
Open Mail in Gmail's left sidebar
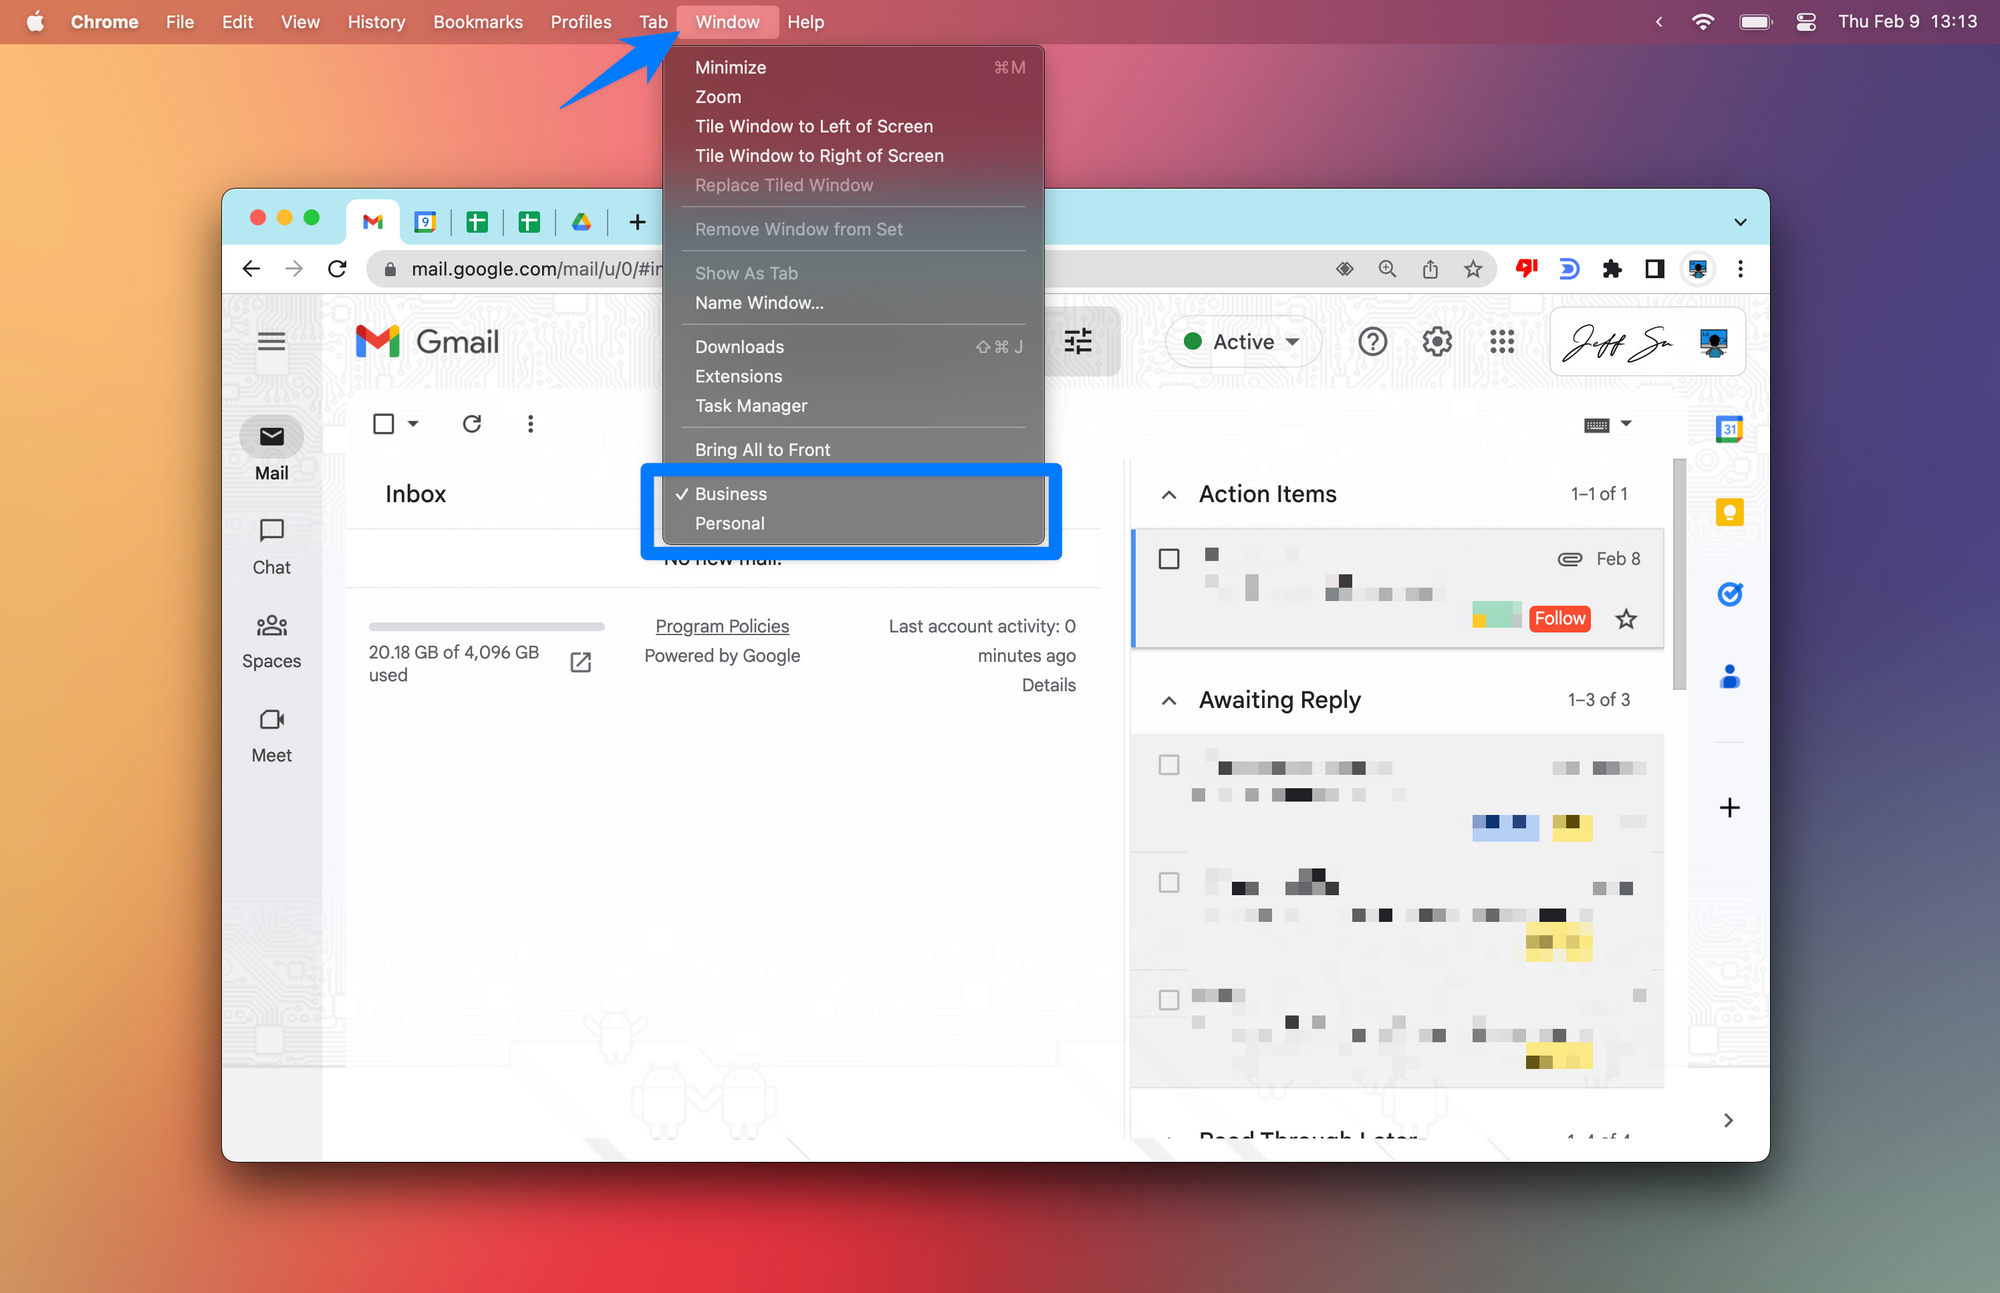click(272, 449)
